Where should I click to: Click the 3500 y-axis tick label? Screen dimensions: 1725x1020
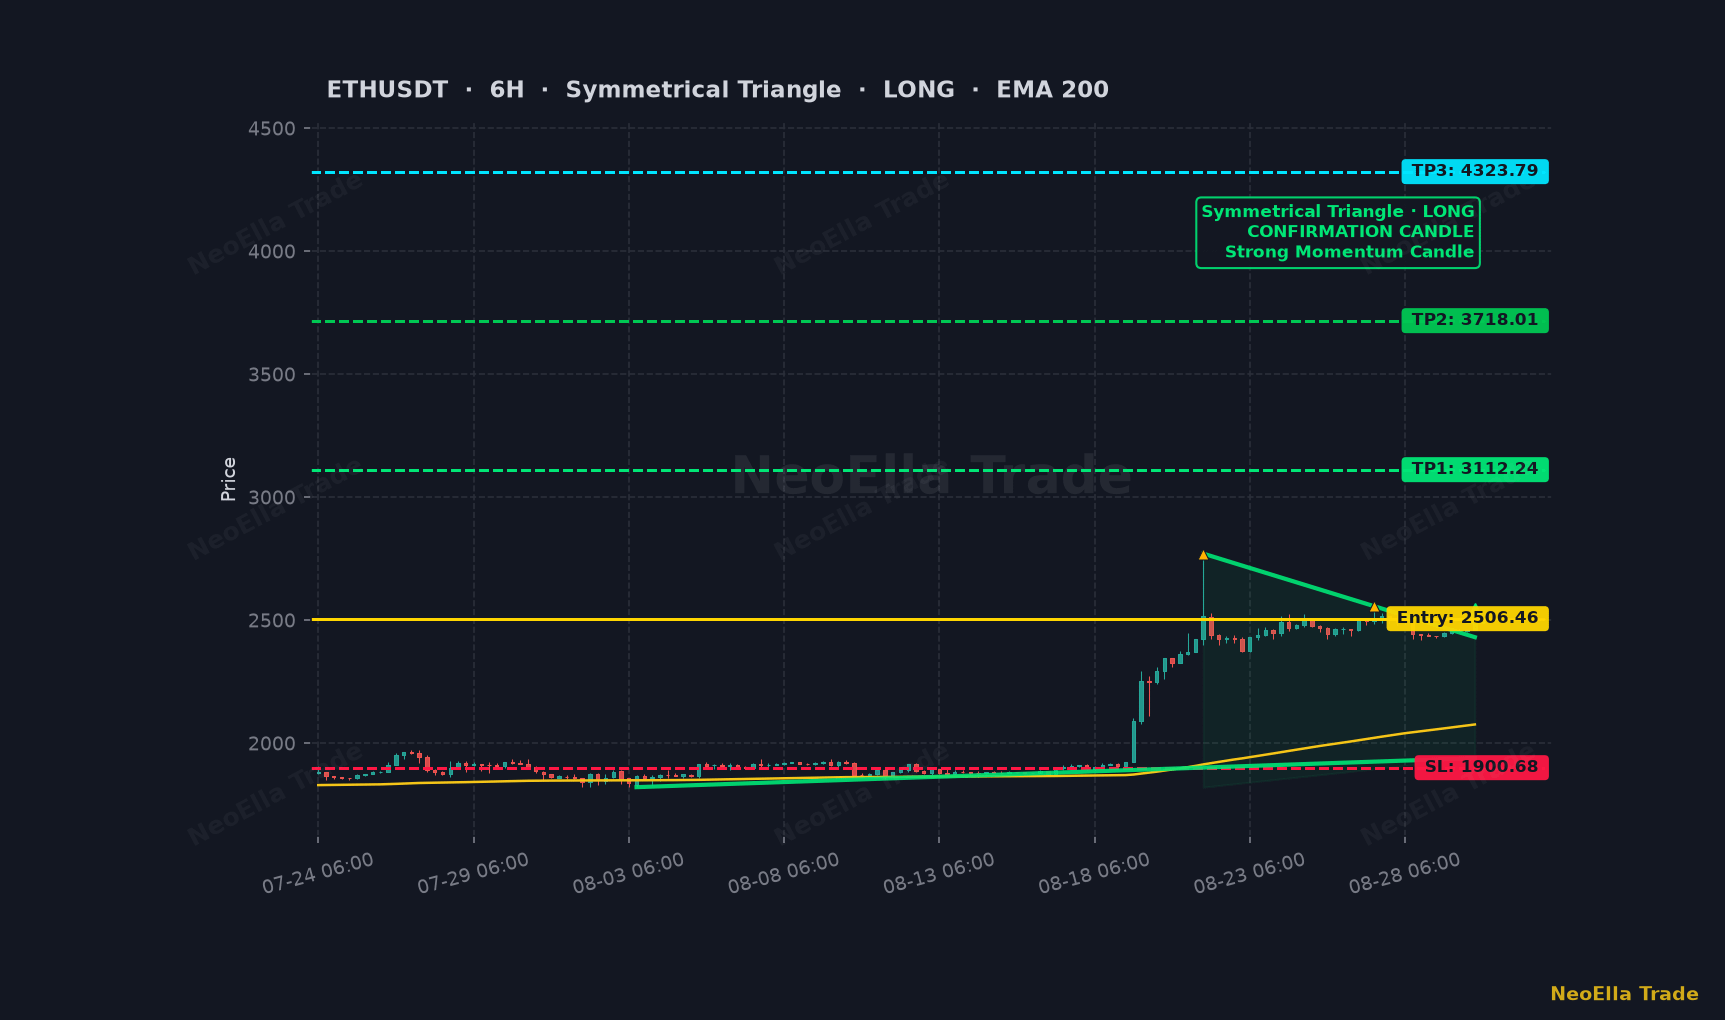pyautogui.click(x=272, y=375)
